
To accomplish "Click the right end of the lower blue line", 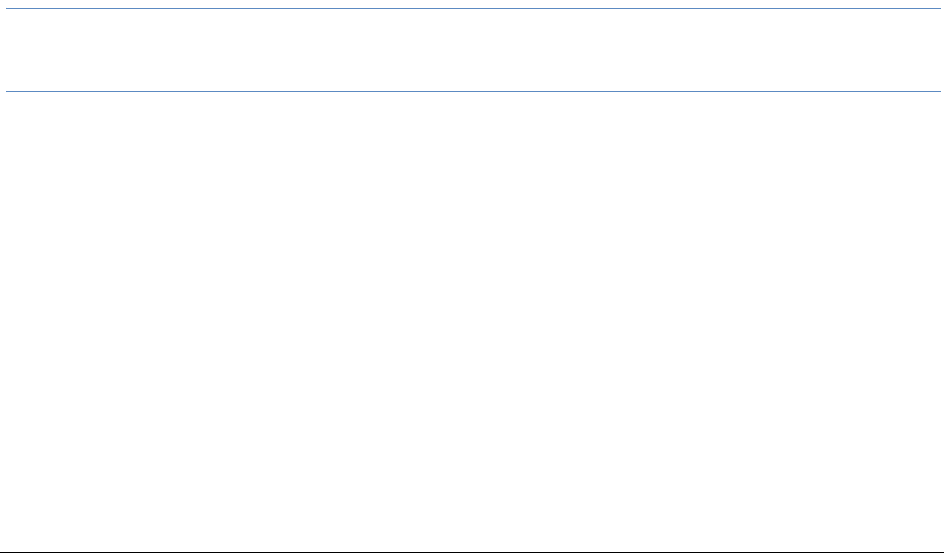I will [938, 91].
